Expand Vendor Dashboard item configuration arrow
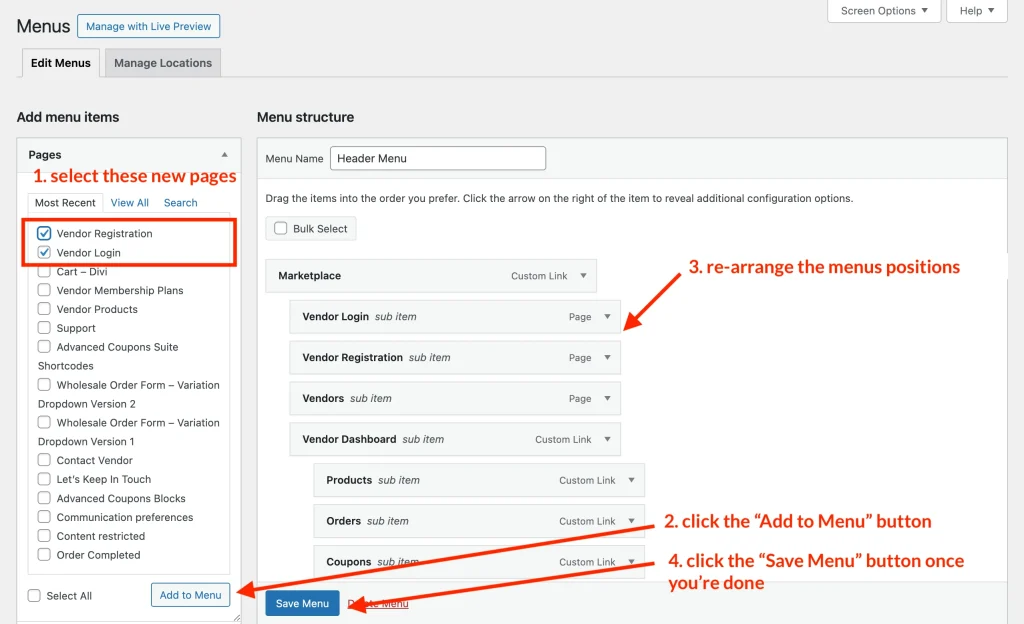The width and height of the screenshot is (1024, 624). [607, 439]
